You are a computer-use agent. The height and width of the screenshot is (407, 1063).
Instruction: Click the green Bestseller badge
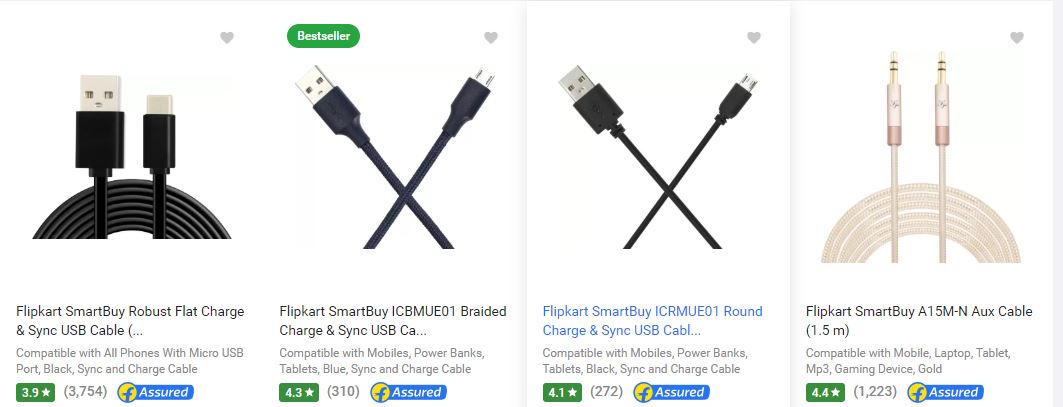coord(323,36)
